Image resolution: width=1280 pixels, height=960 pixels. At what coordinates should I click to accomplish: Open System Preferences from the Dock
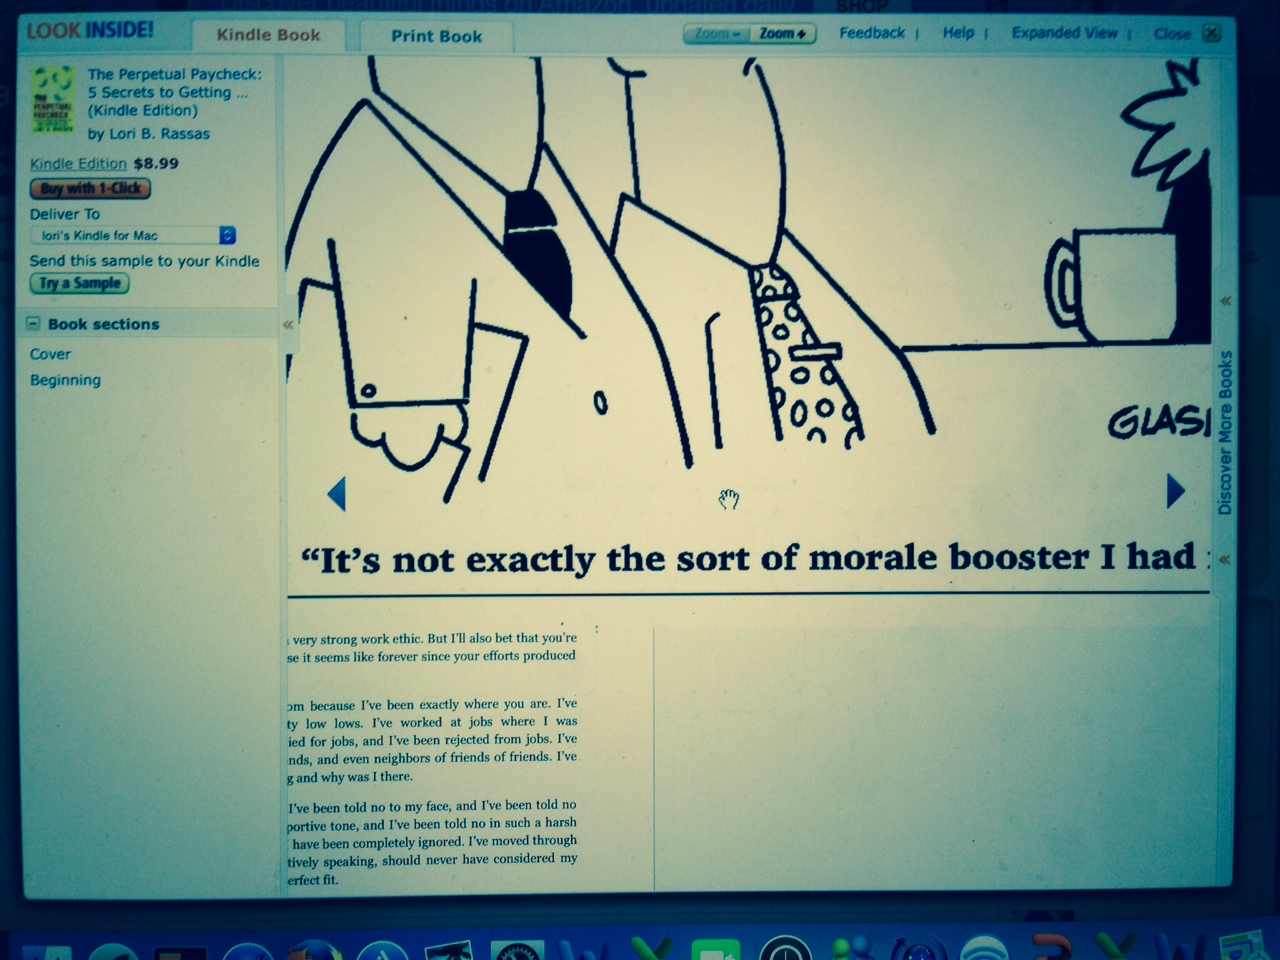[516, 950]
